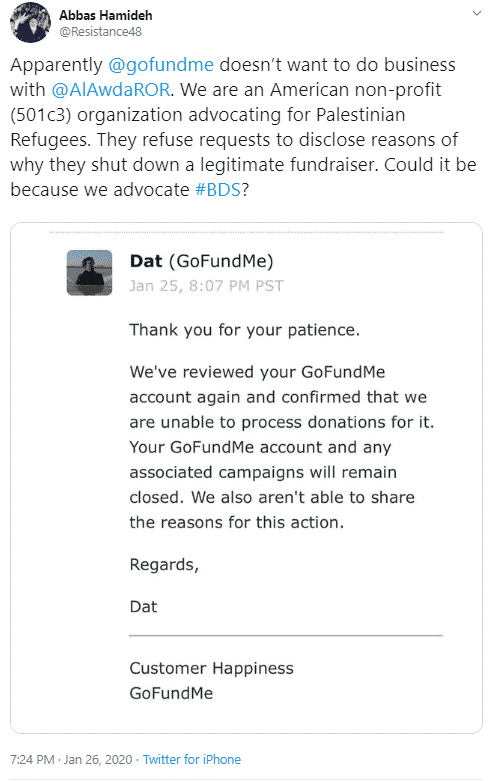Click the tweet text about Palestinian Refugees
Image resolution: width=493 pixels, height=781 pixels.
244,127
